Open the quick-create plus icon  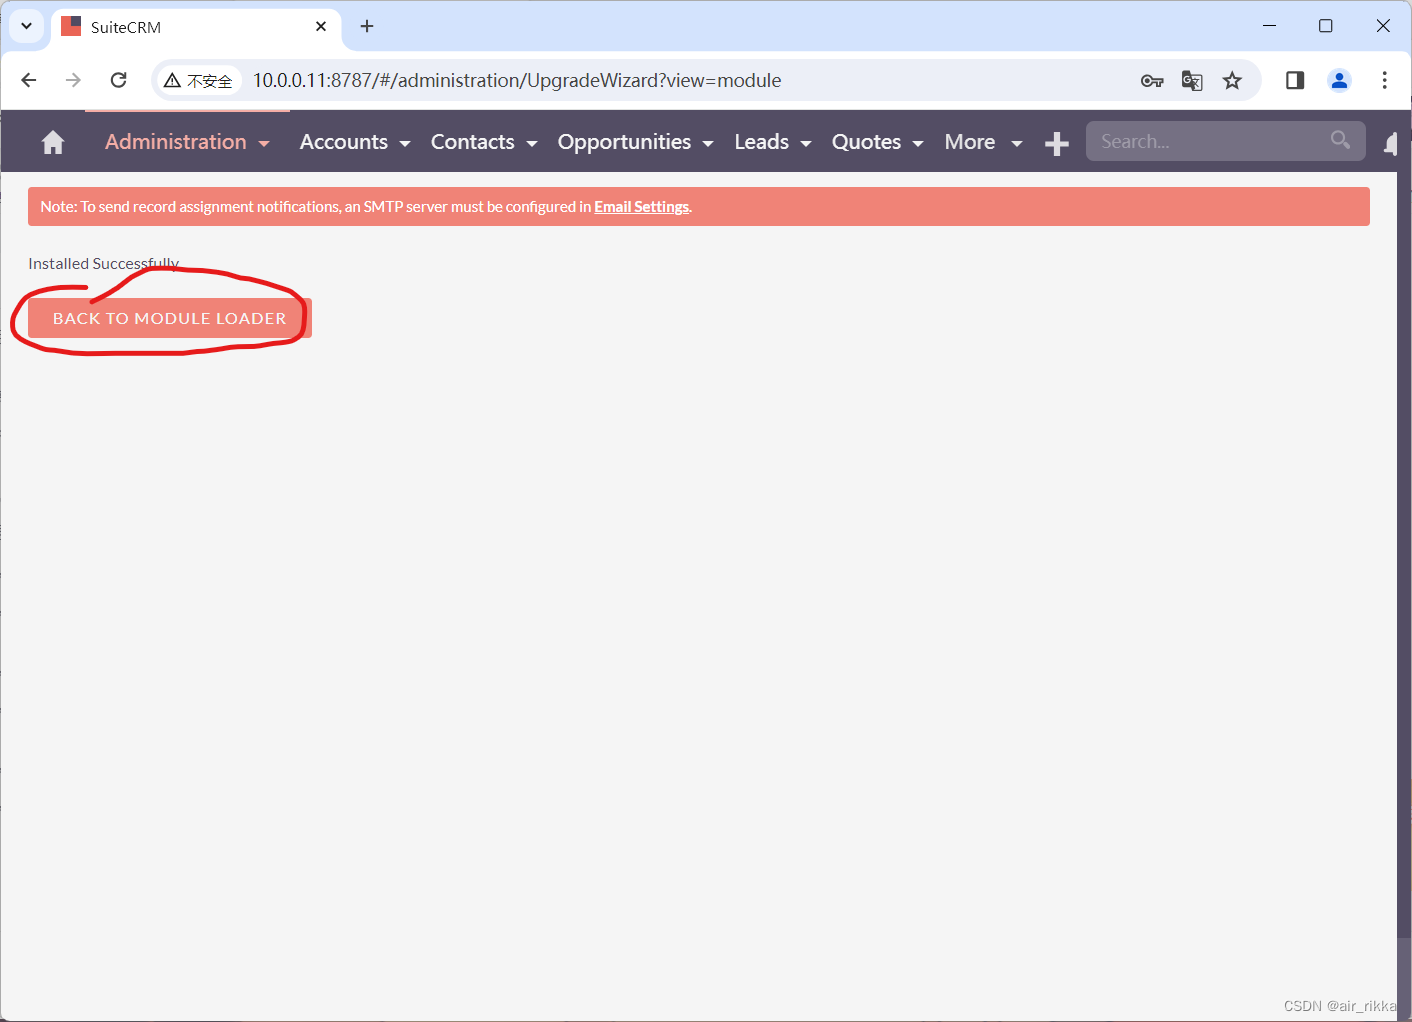click(x=1056, y=142)
